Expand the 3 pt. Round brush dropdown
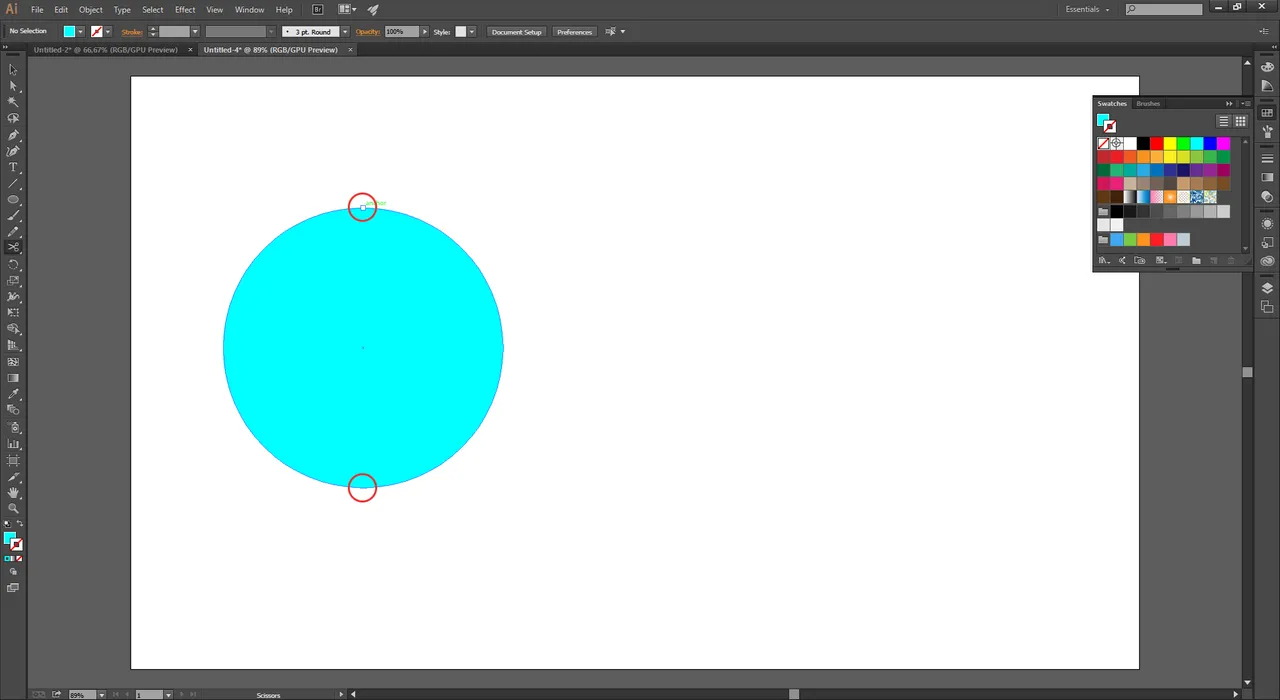The image size is (1280, 700). 345,32
